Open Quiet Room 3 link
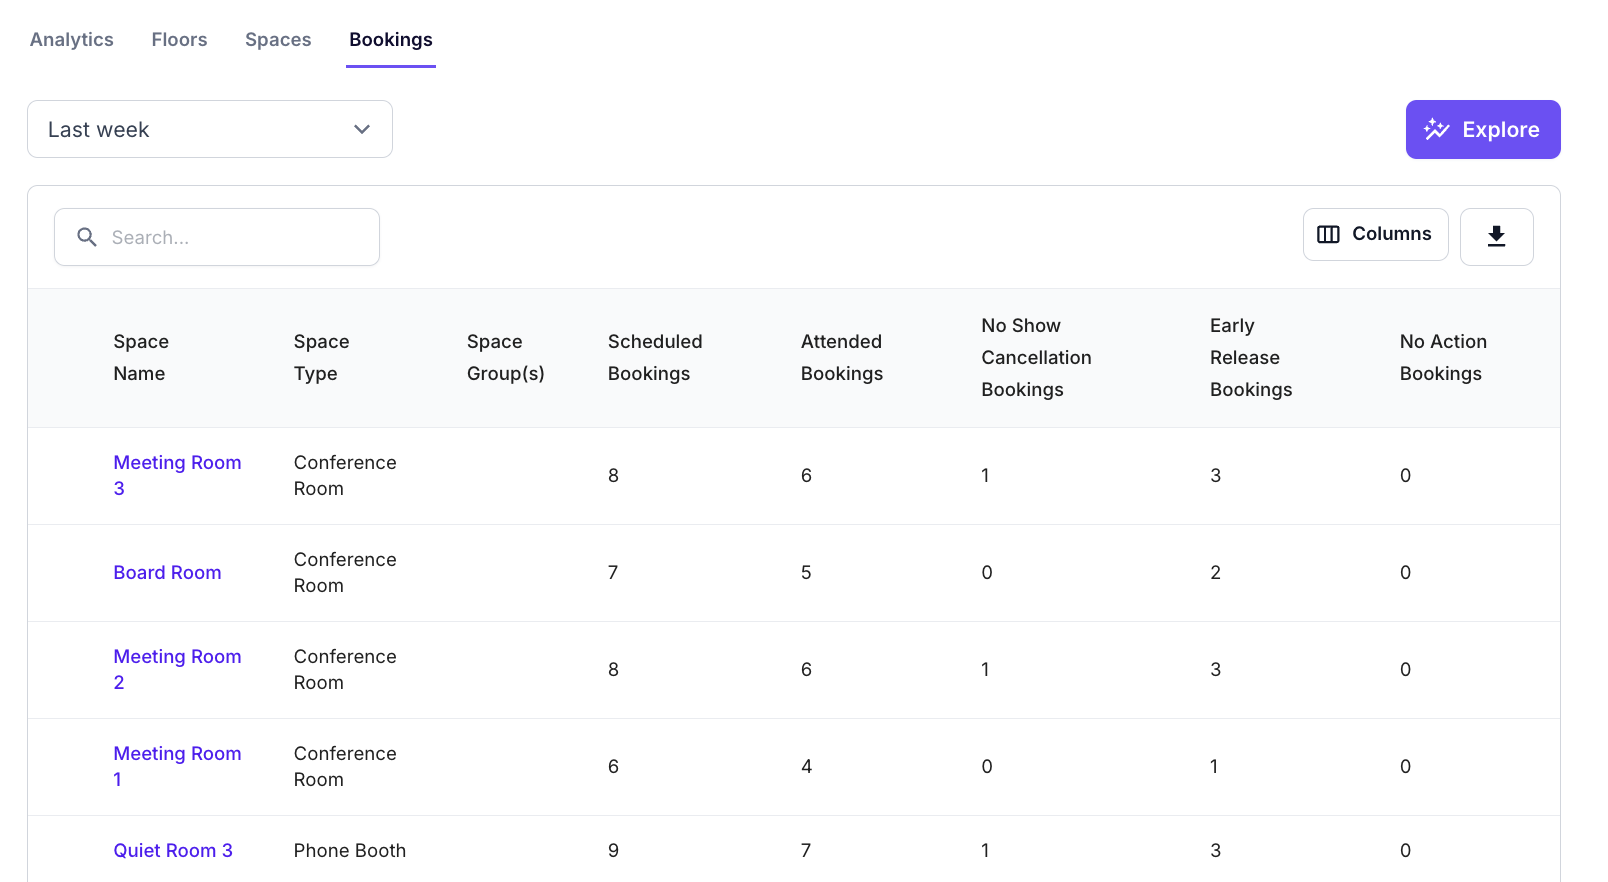This screenshot has height=882, width=1608. [173, 850]
